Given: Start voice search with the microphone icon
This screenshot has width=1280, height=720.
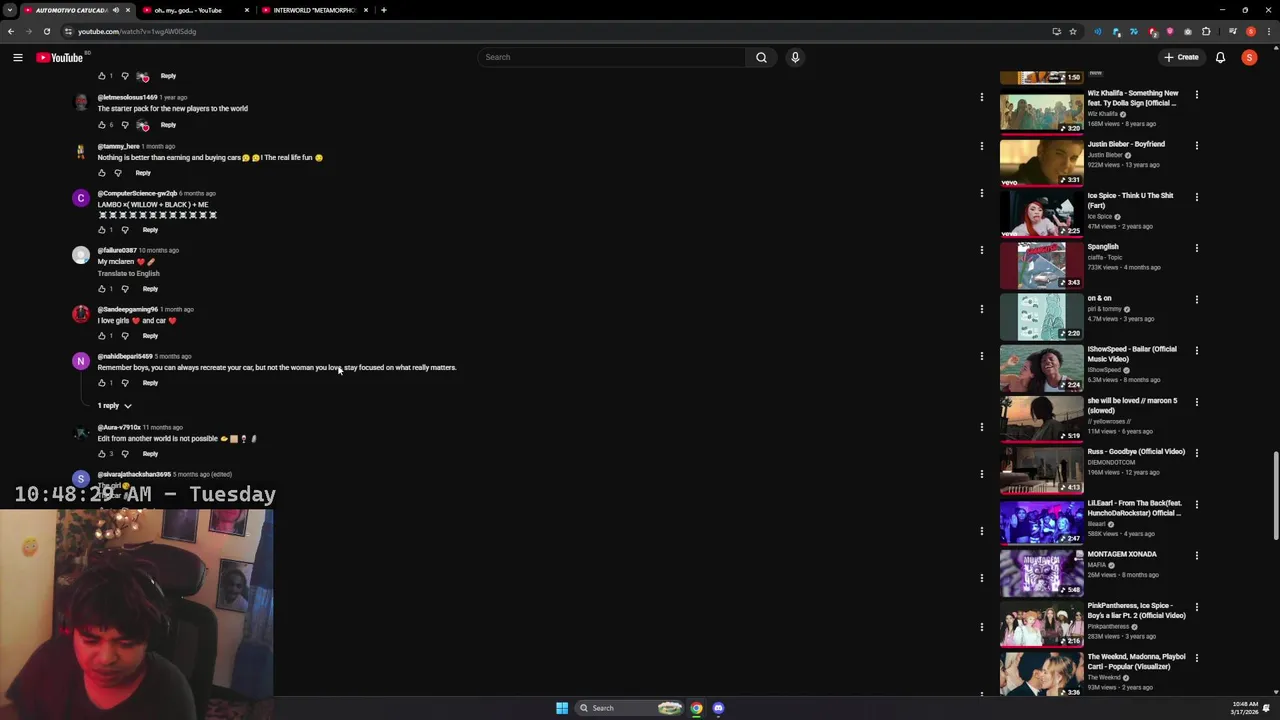Looking at the screenshot, I should click(795, 57).
